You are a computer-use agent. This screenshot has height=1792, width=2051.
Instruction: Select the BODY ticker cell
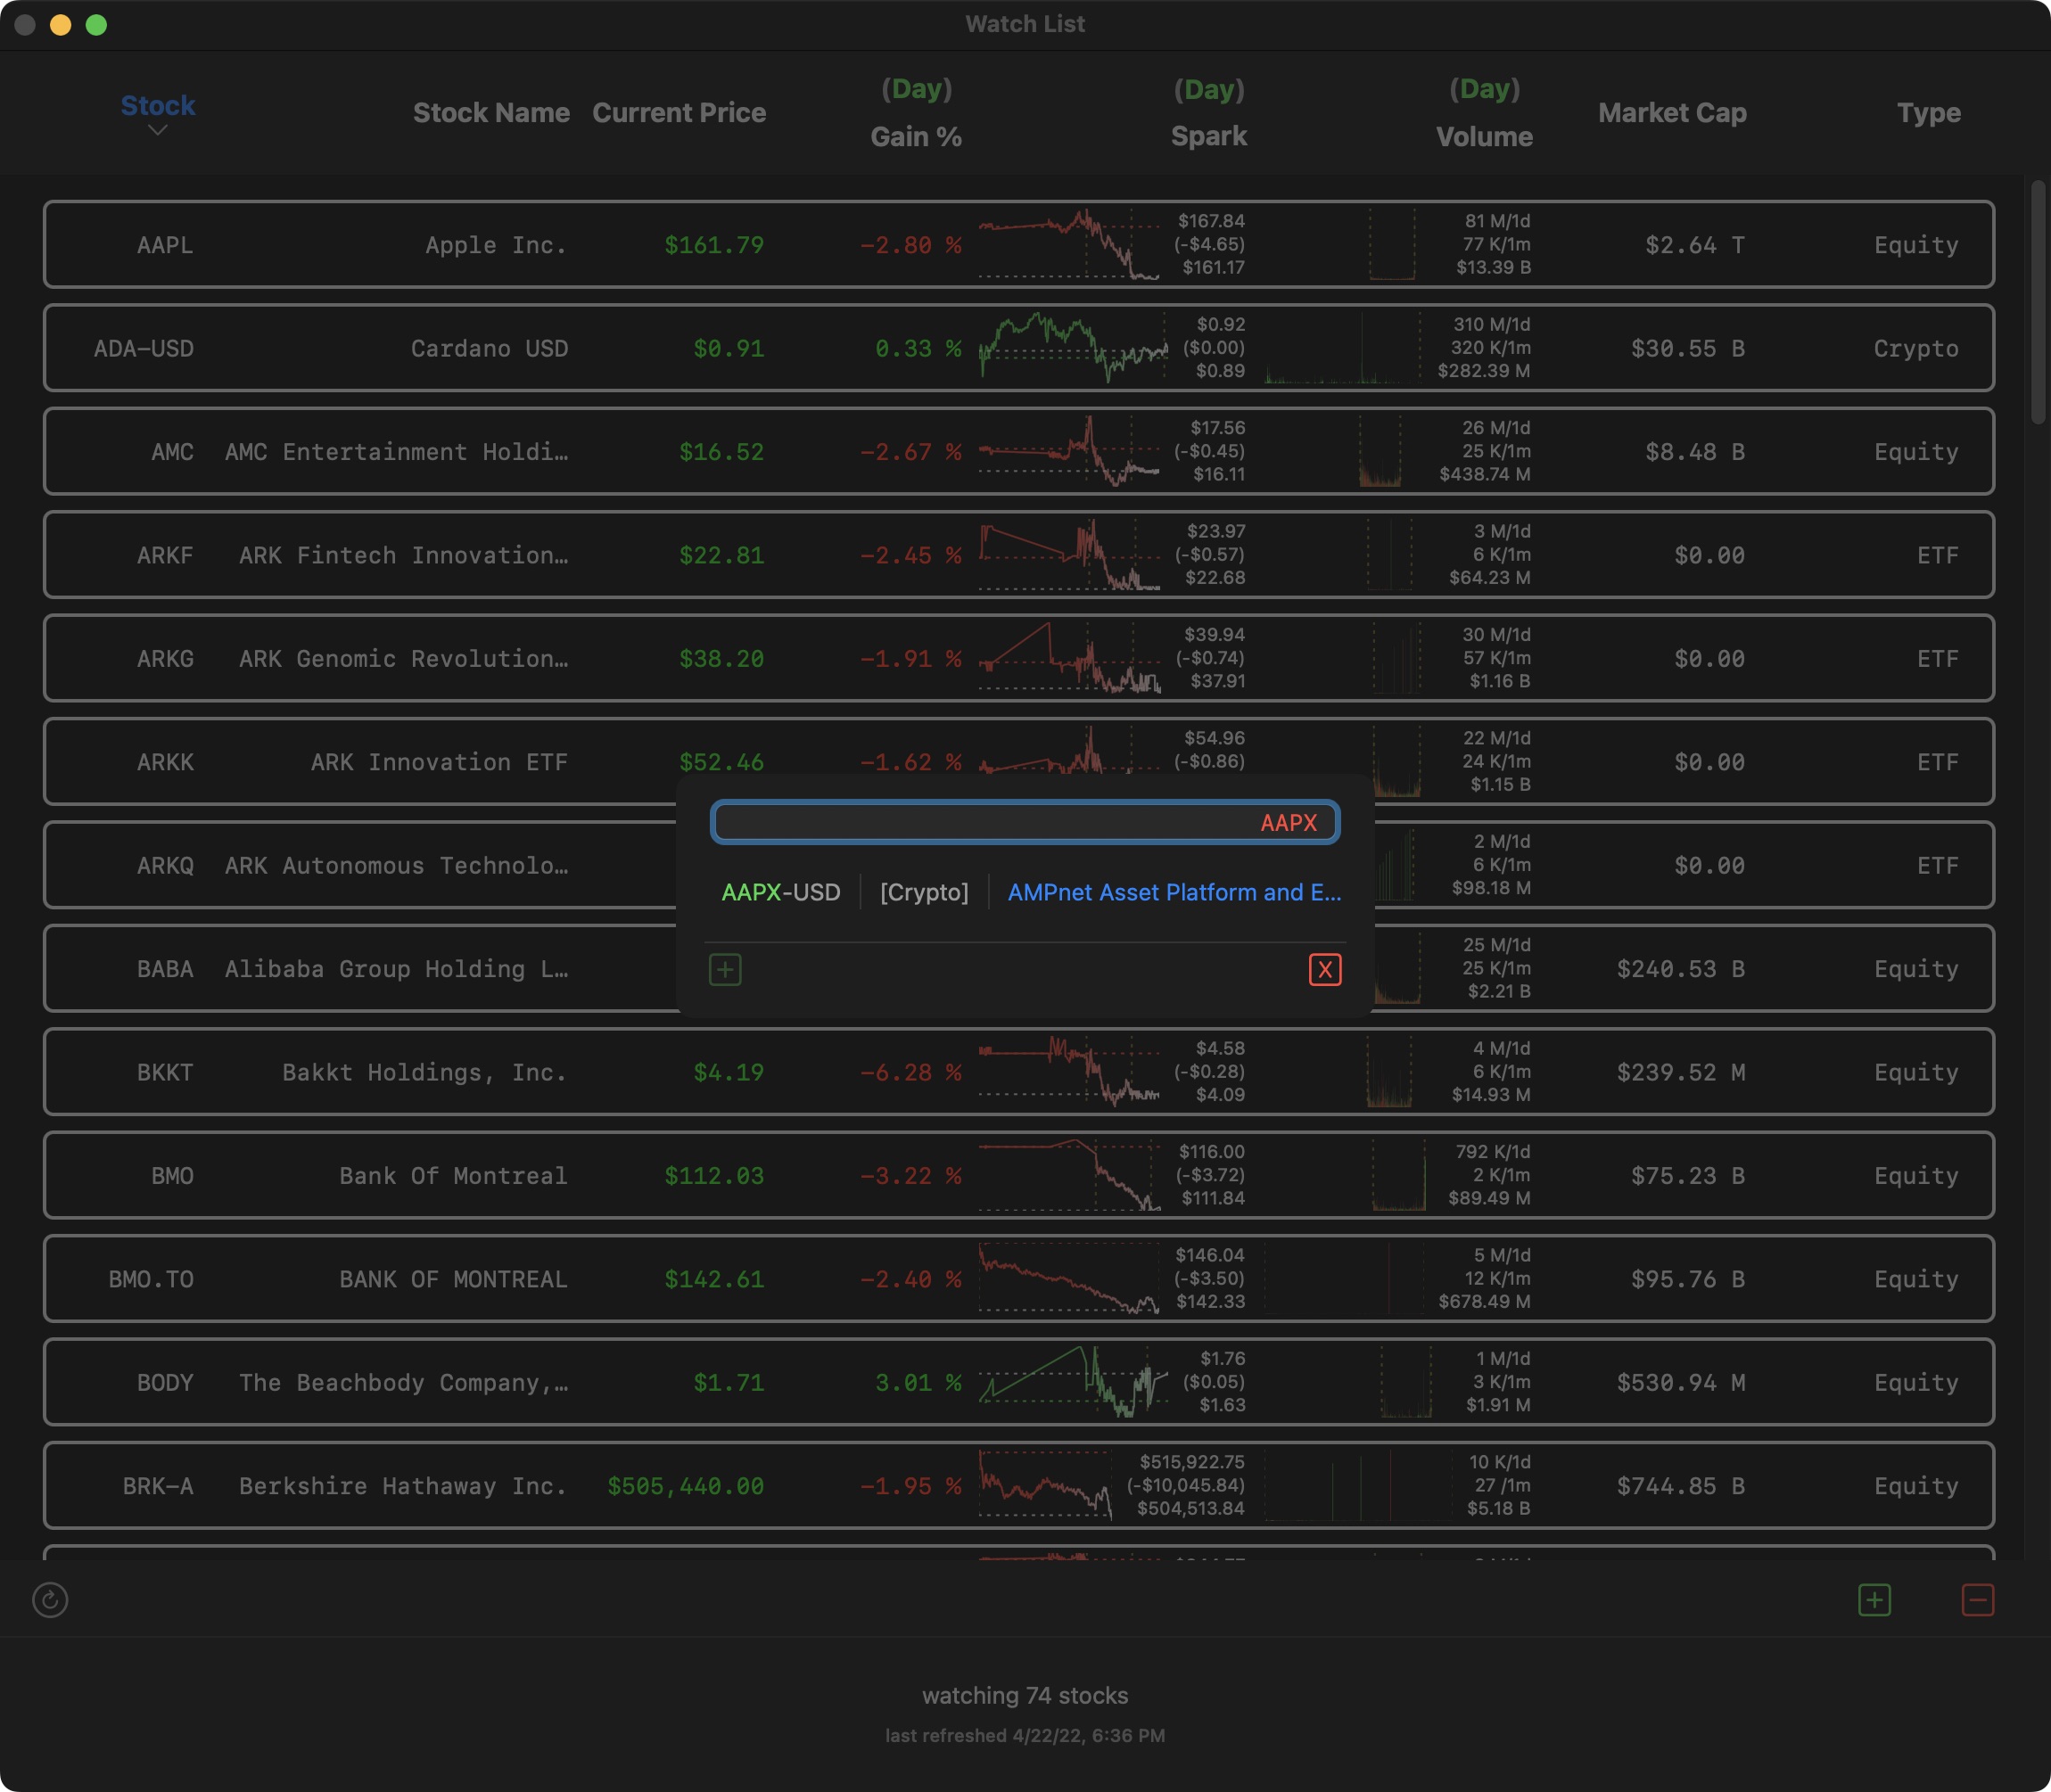[165, 1383]
